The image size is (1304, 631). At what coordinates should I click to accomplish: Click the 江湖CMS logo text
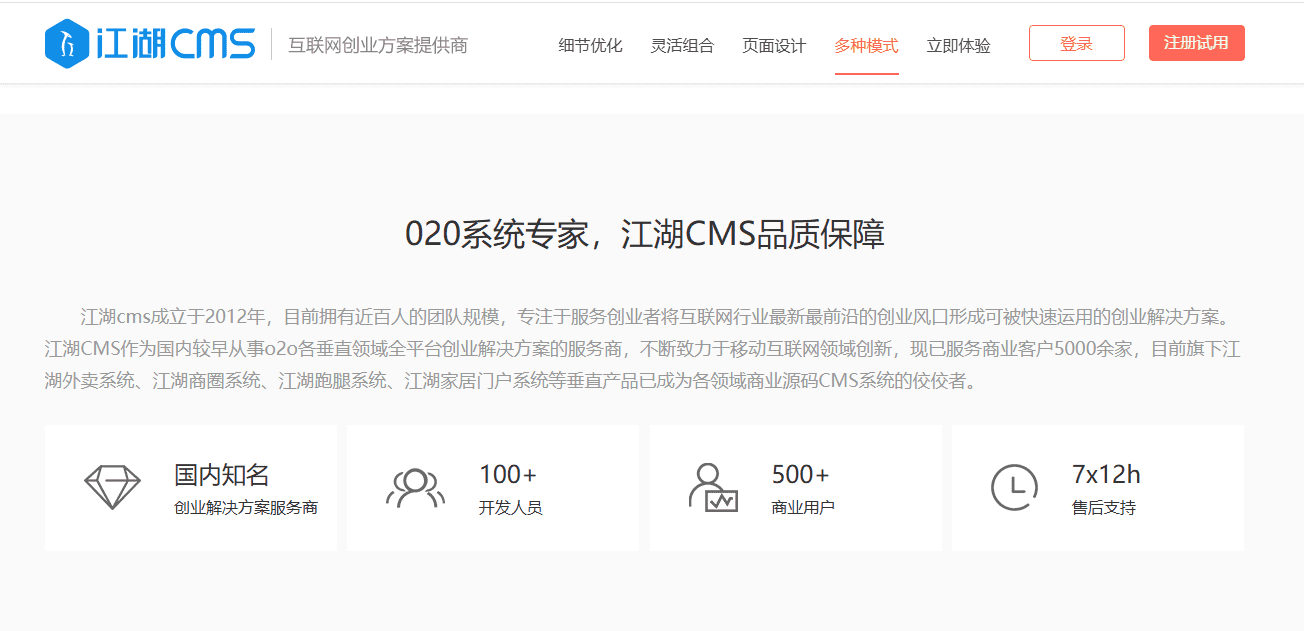click(x=176, y=44)
